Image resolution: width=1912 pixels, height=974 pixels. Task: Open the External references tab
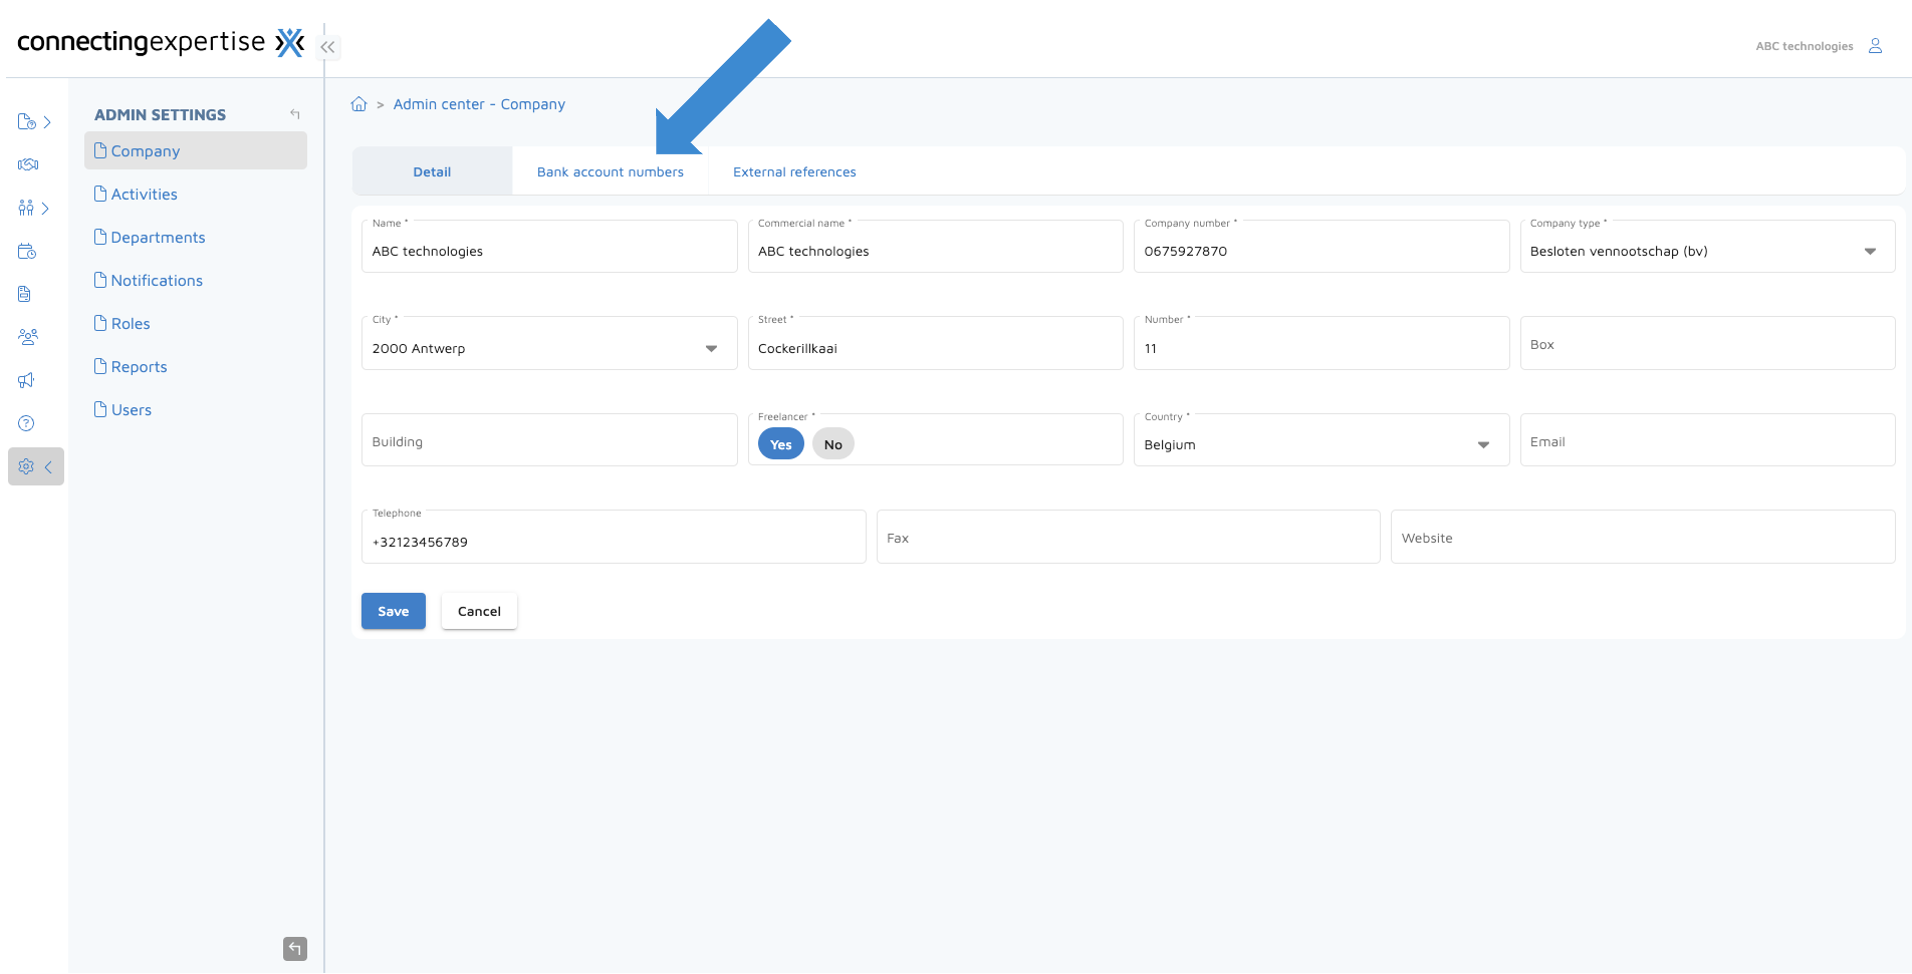793,171
